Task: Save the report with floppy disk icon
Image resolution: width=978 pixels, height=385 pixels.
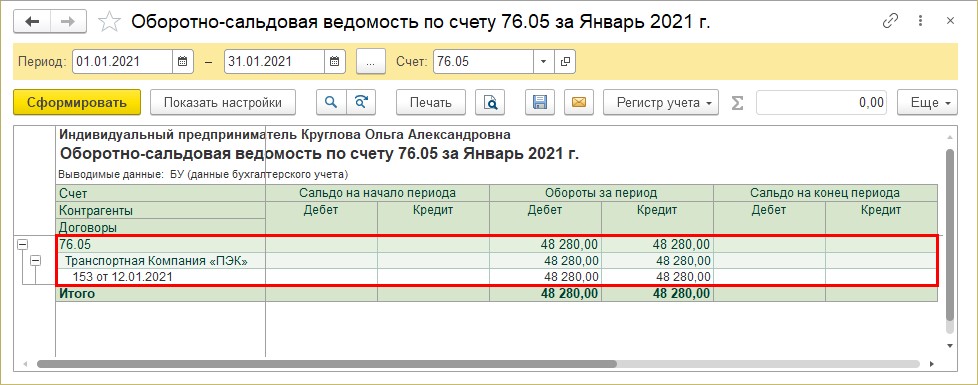Action: point(540,102)
